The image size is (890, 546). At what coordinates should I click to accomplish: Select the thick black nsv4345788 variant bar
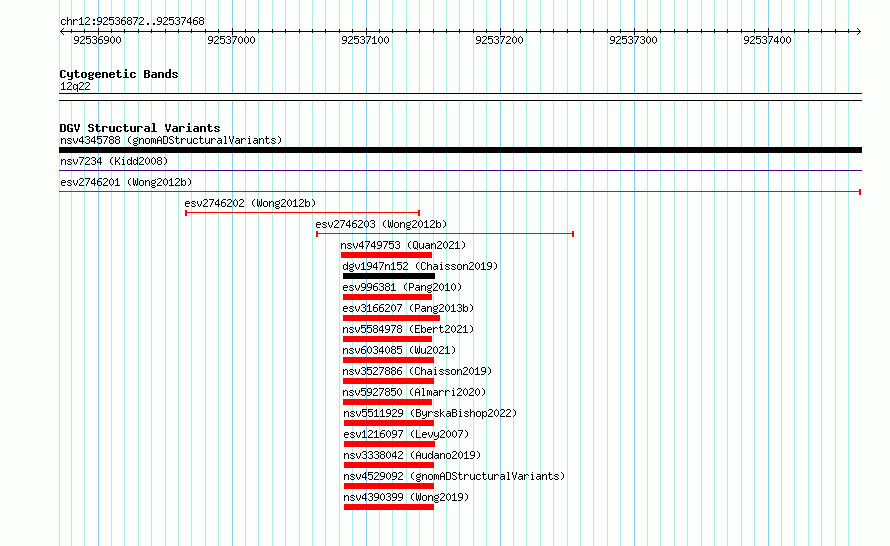(x=460, y=150)
